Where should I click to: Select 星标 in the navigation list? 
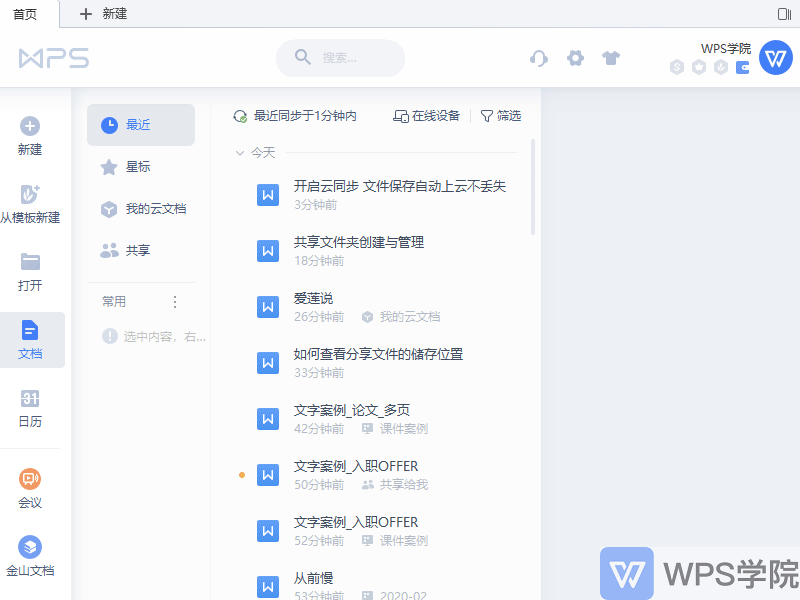click(x=141, y=167)
